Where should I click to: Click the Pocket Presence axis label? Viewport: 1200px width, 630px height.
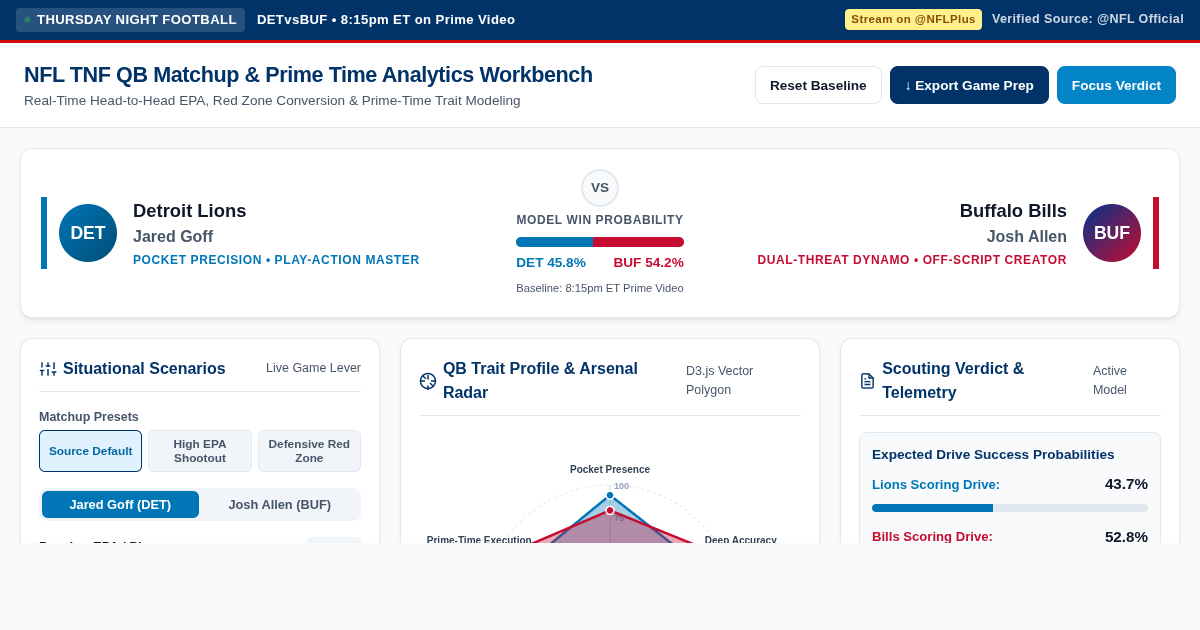click(x=610, y=469)
